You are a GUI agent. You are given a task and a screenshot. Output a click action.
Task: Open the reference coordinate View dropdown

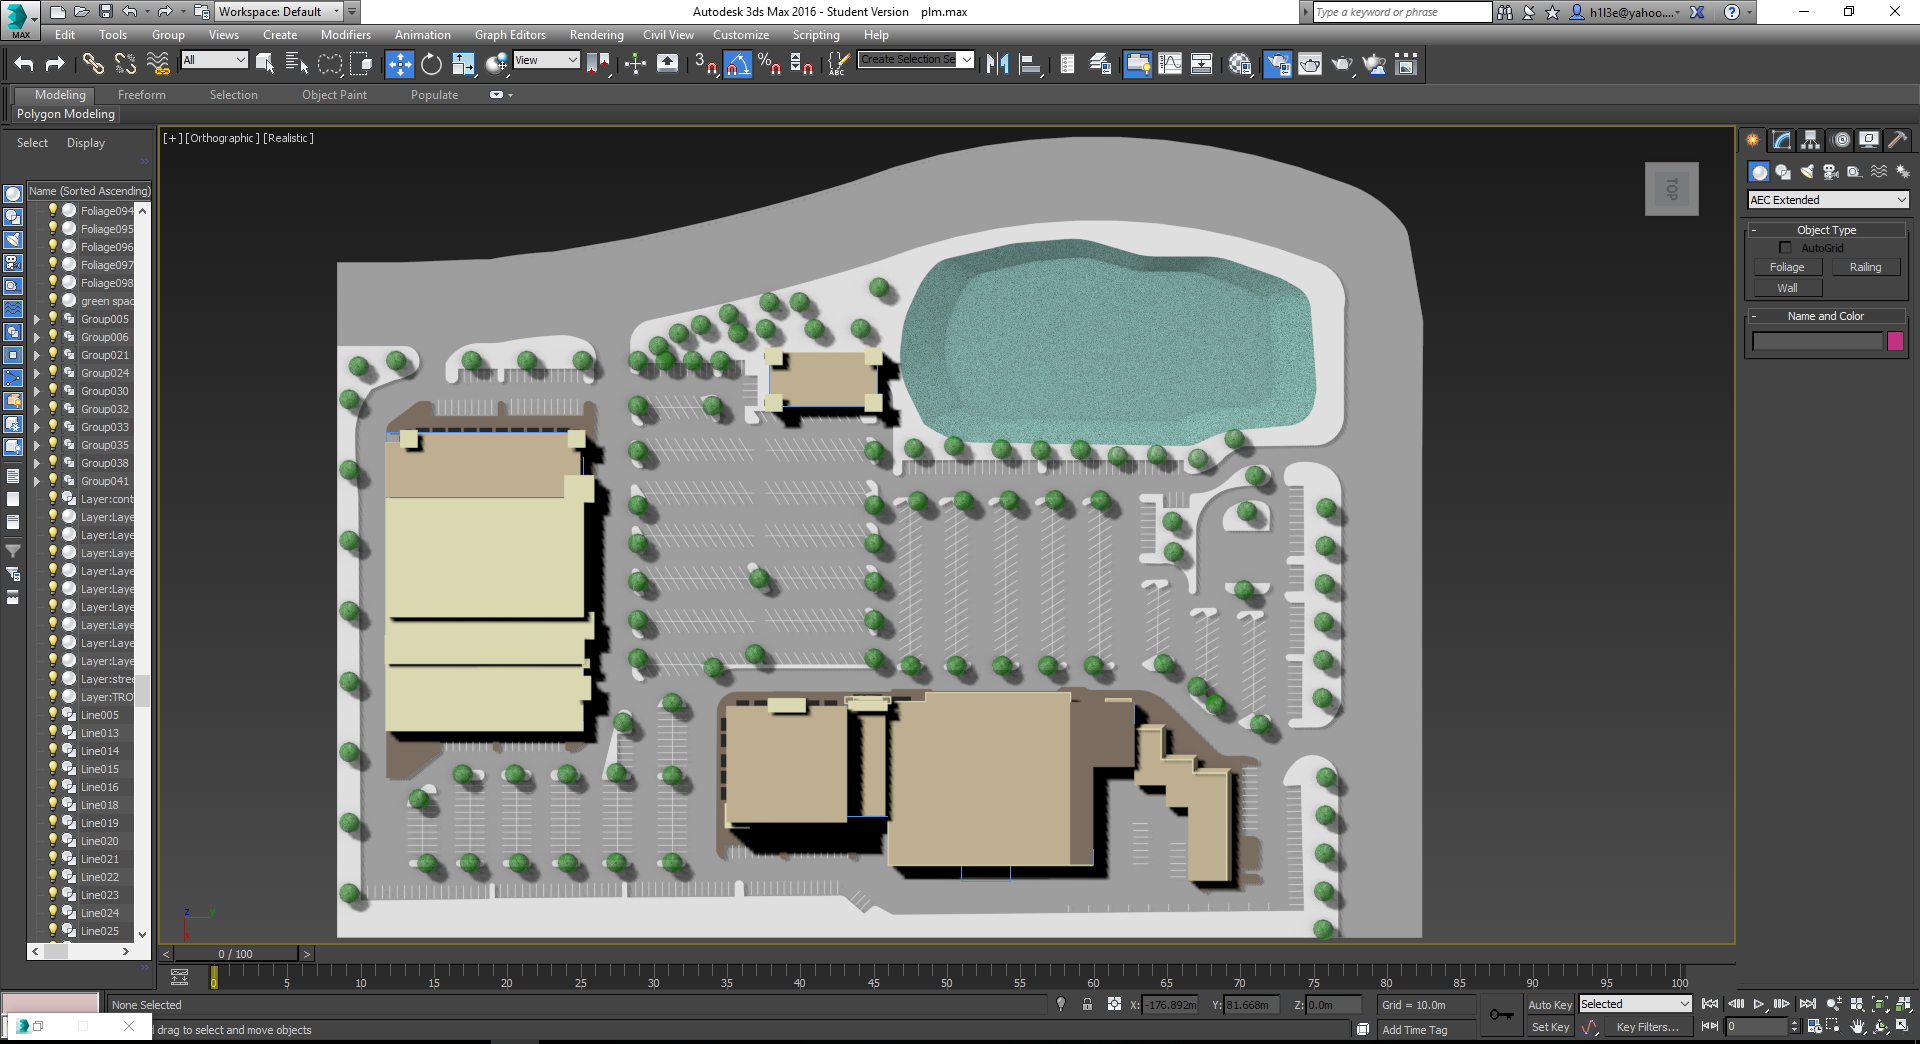[x=546, y=60]
